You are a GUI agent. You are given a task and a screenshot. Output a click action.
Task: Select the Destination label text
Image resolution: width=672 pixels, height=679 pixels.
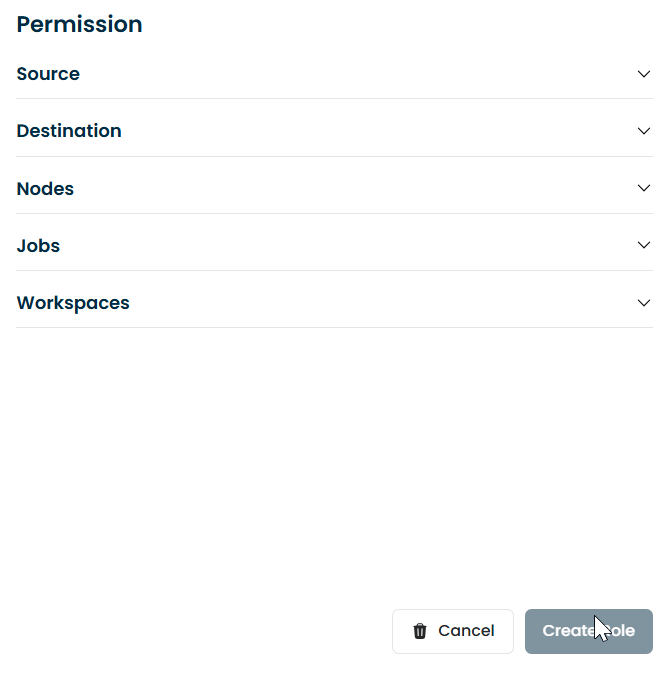point(69,131)
